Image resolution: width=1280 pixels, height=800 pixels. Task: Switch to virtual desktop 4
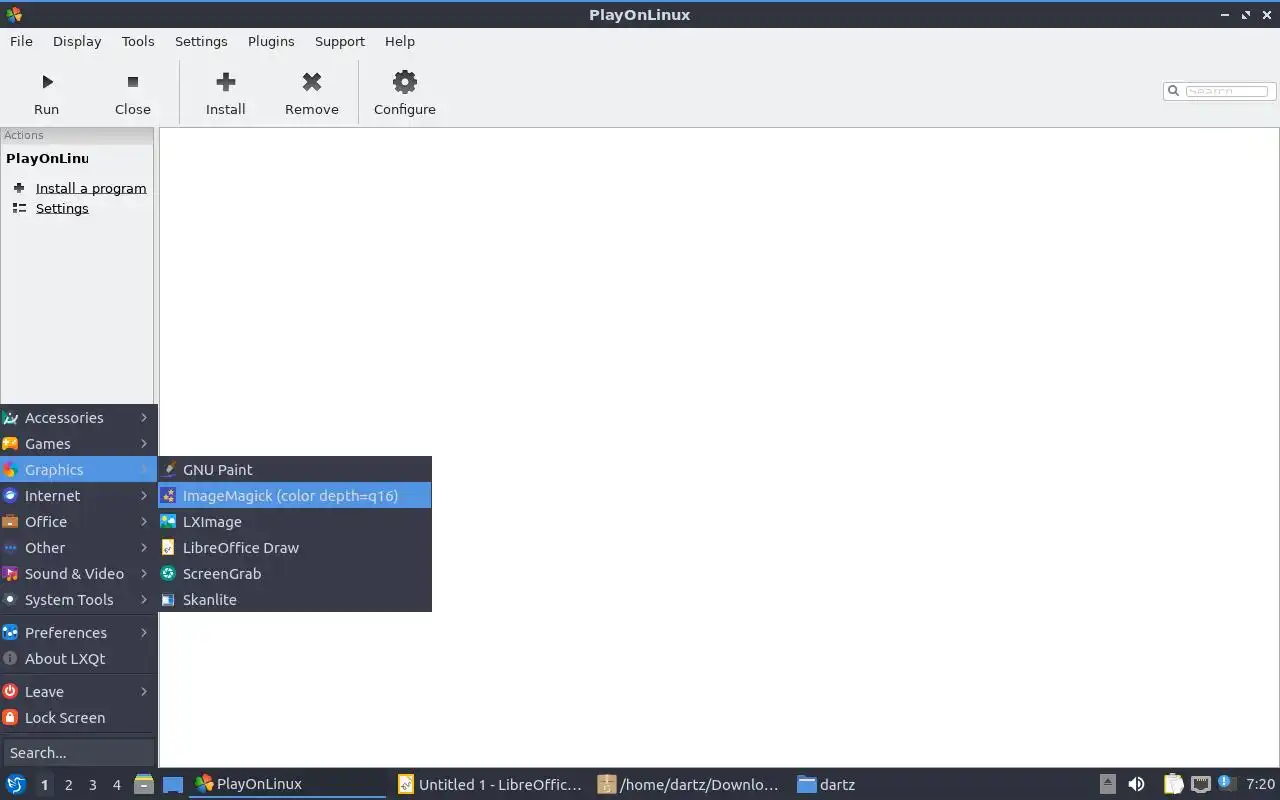[x=116, y=785]
